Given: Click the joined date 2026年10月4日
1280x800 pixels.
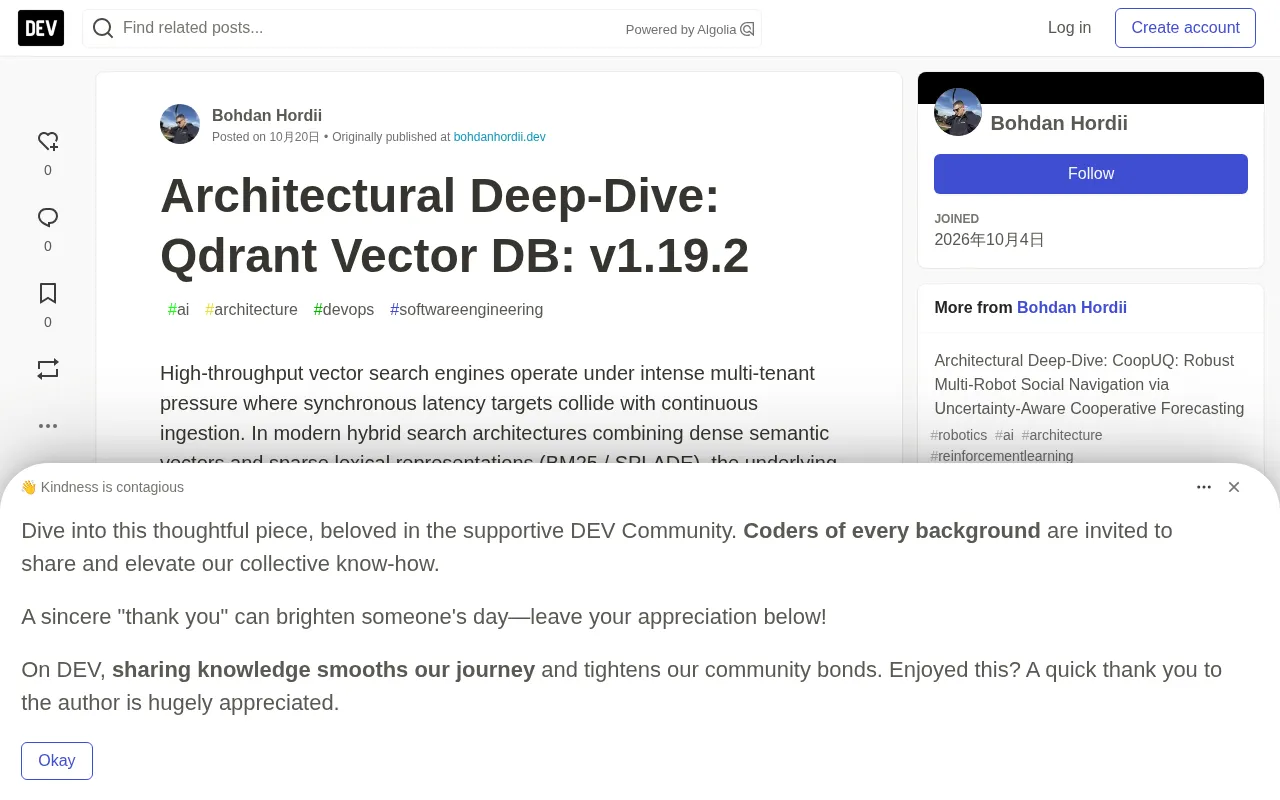Looking at the screenshot, I should click(x=990, y=240).
